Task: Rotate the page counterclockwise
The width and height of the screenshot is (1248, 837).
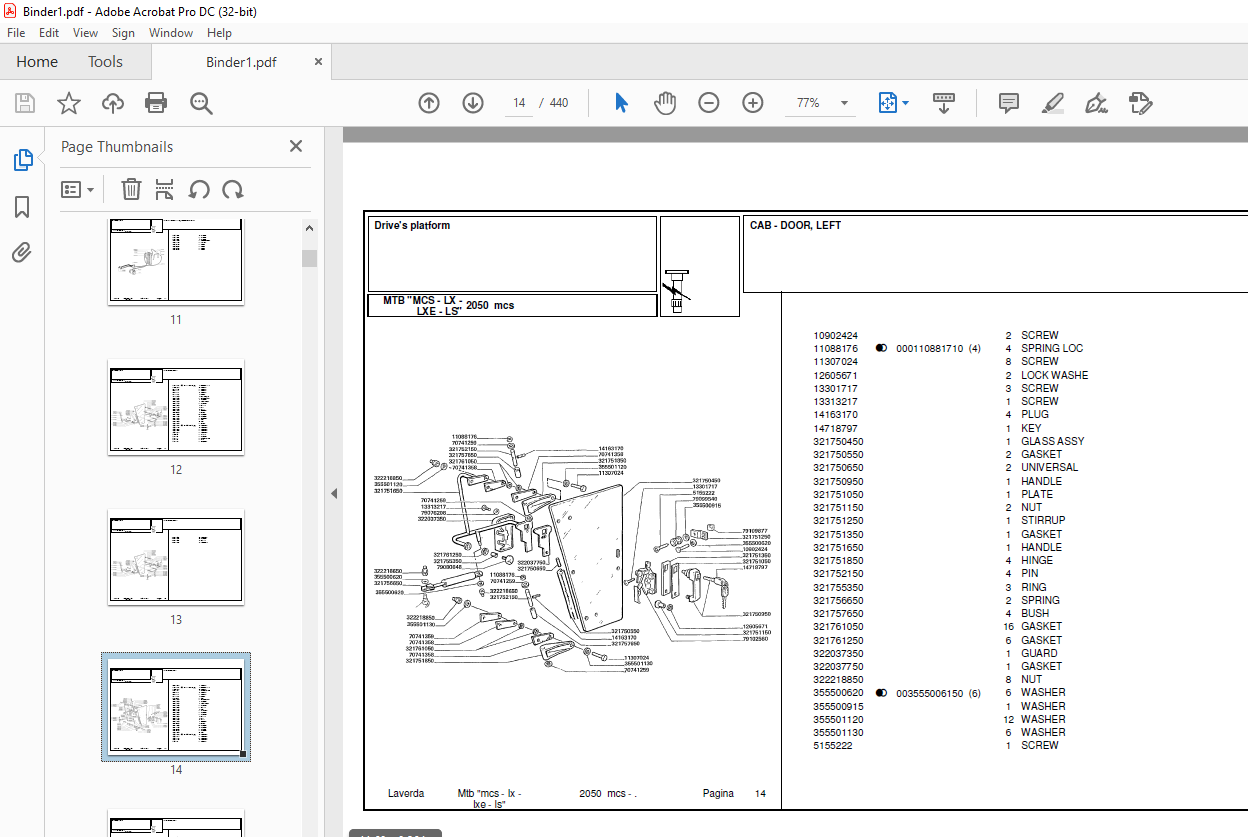Action: tap(199, 189)
